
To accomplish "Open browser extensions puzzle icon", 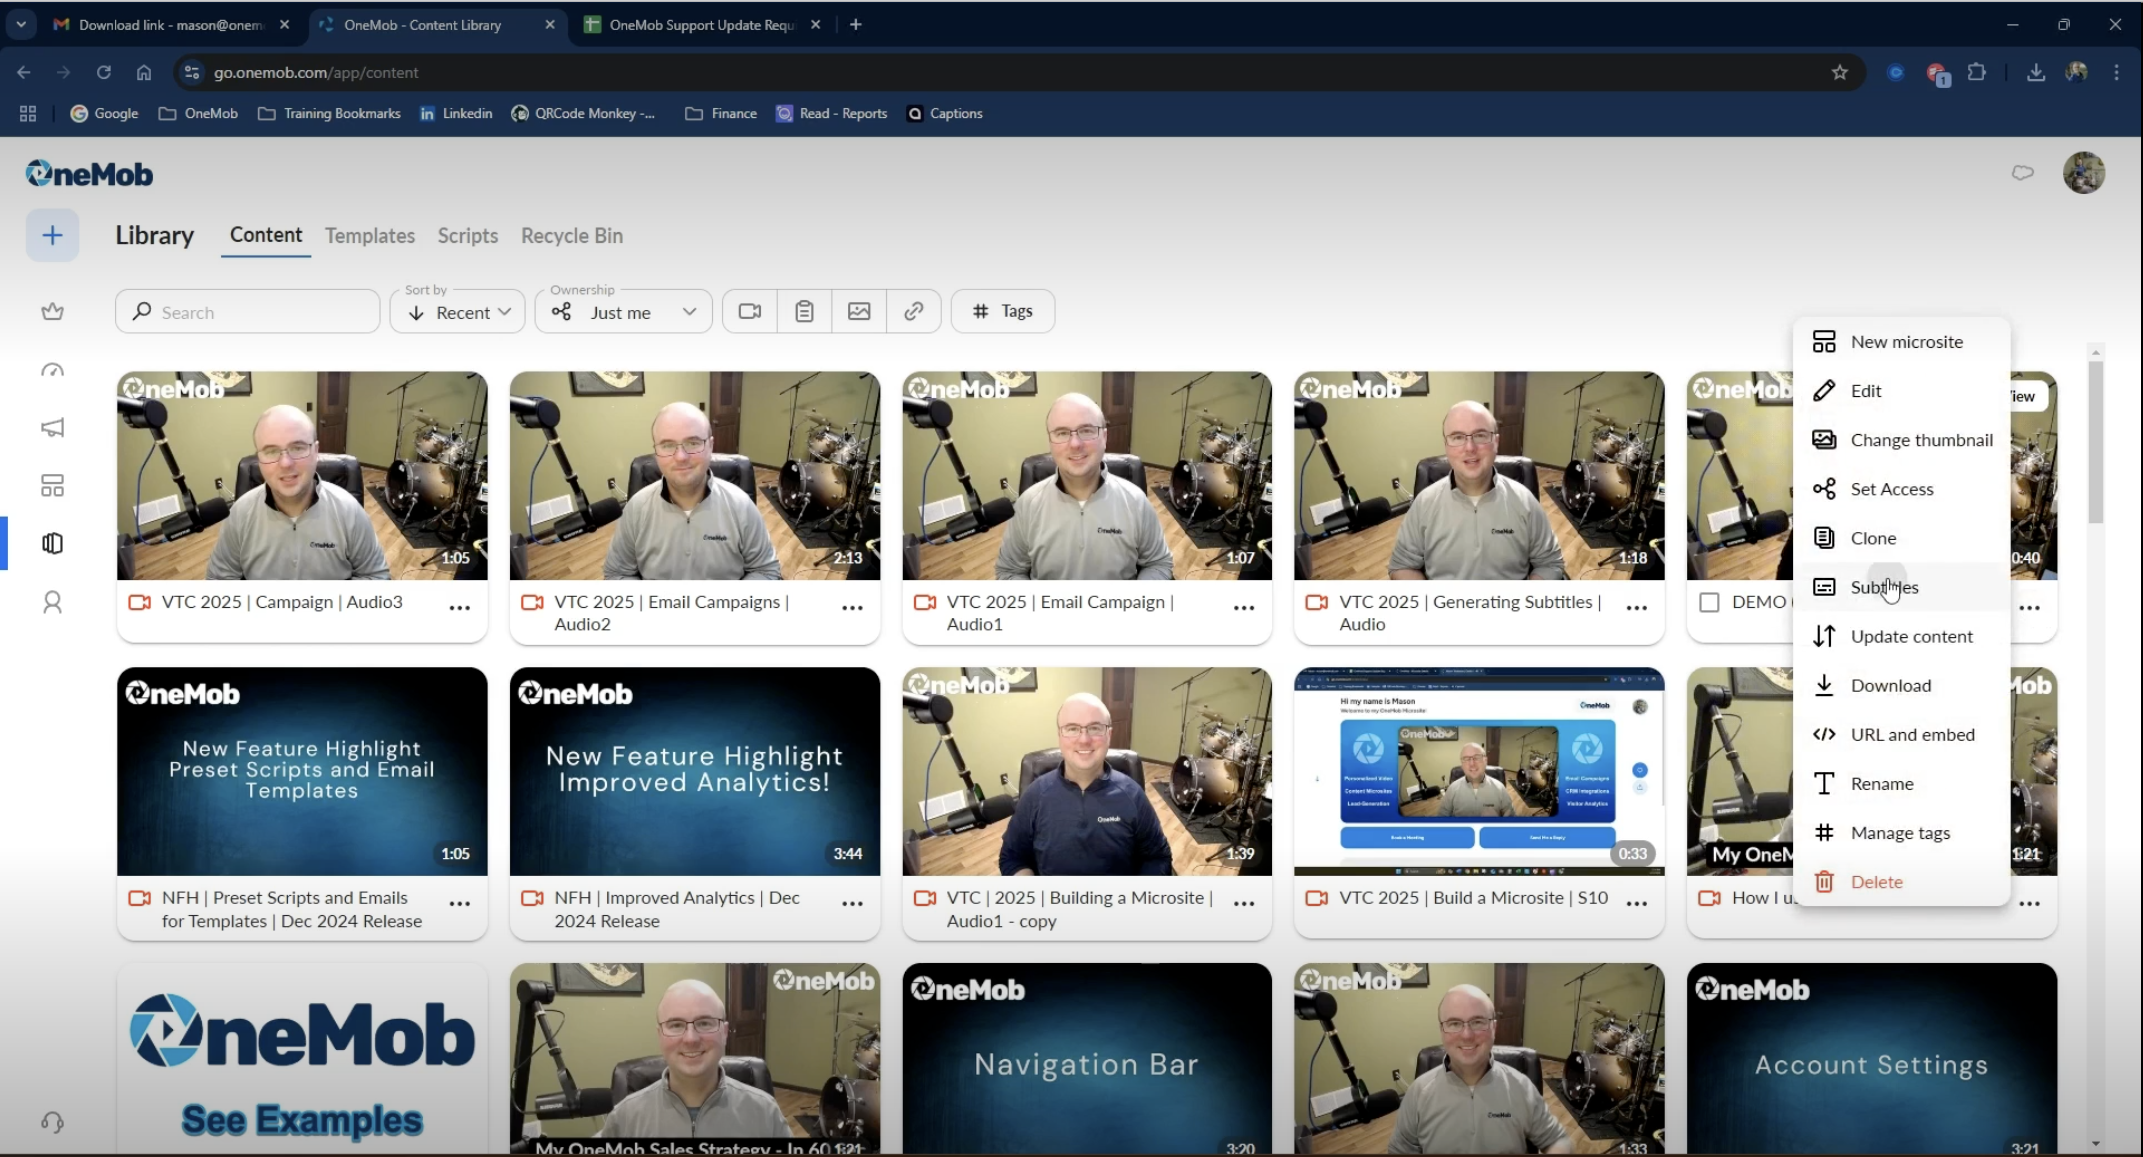I will tap(1976, 72).
